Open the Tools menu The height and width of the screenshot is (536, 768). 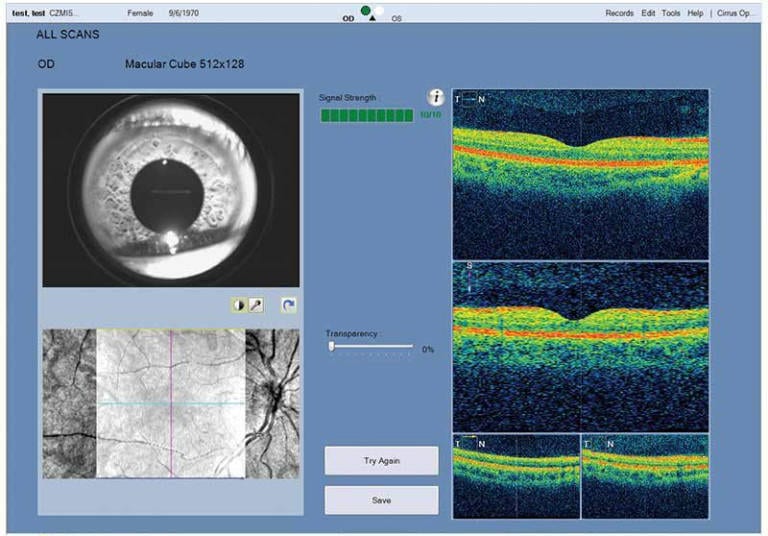pyautogui.click(x=671, y=13)
